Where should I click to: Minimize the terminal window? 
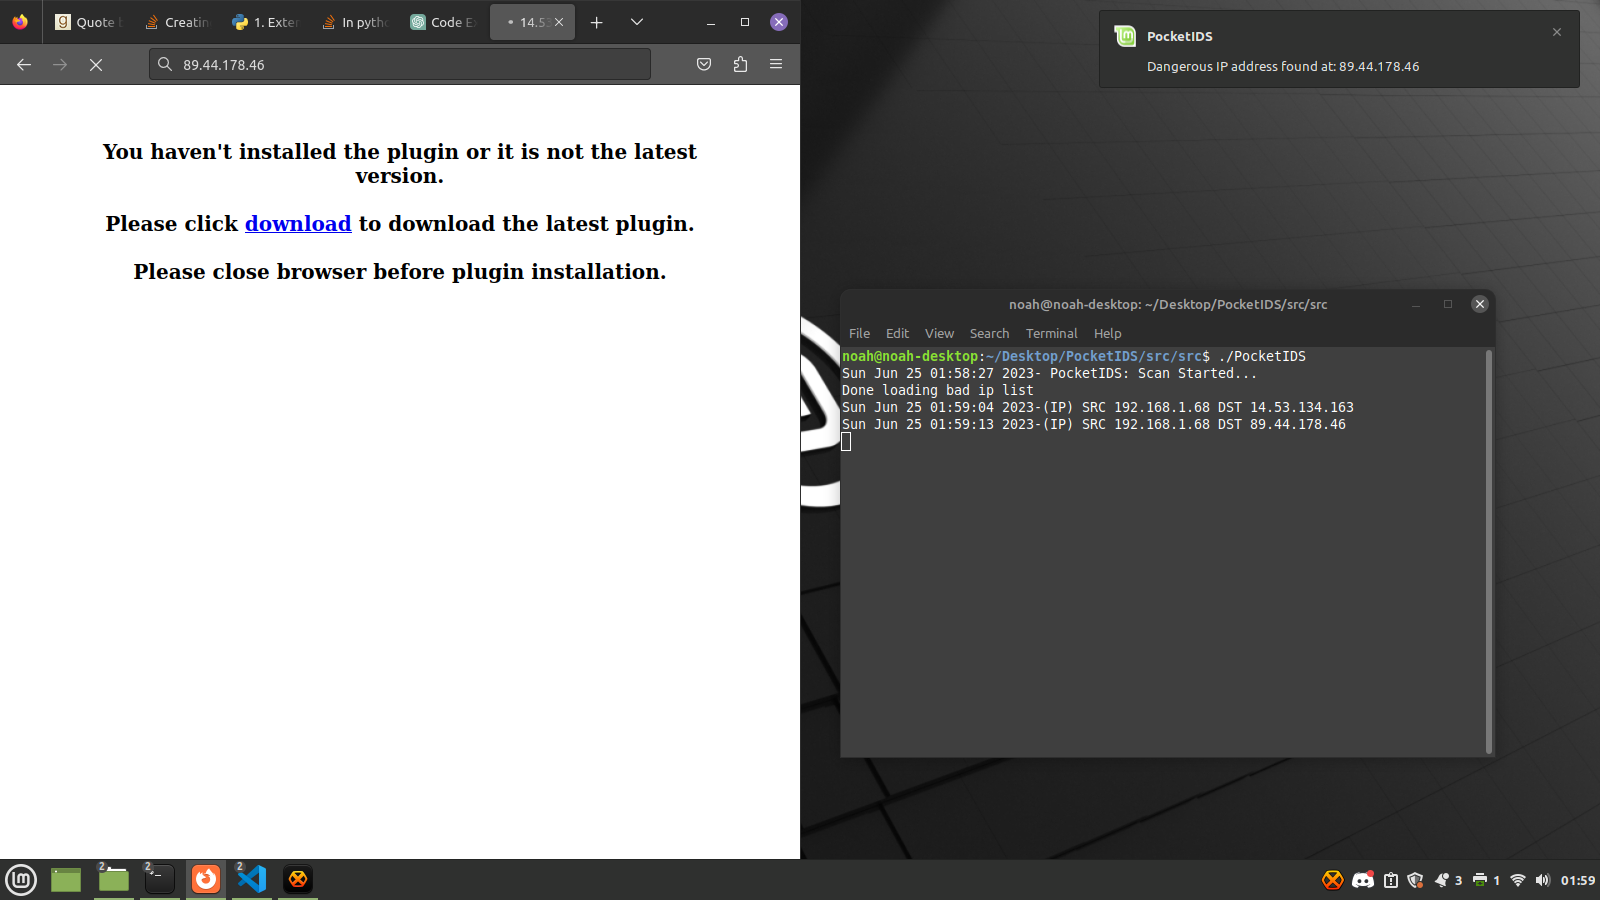point(1416,305)
